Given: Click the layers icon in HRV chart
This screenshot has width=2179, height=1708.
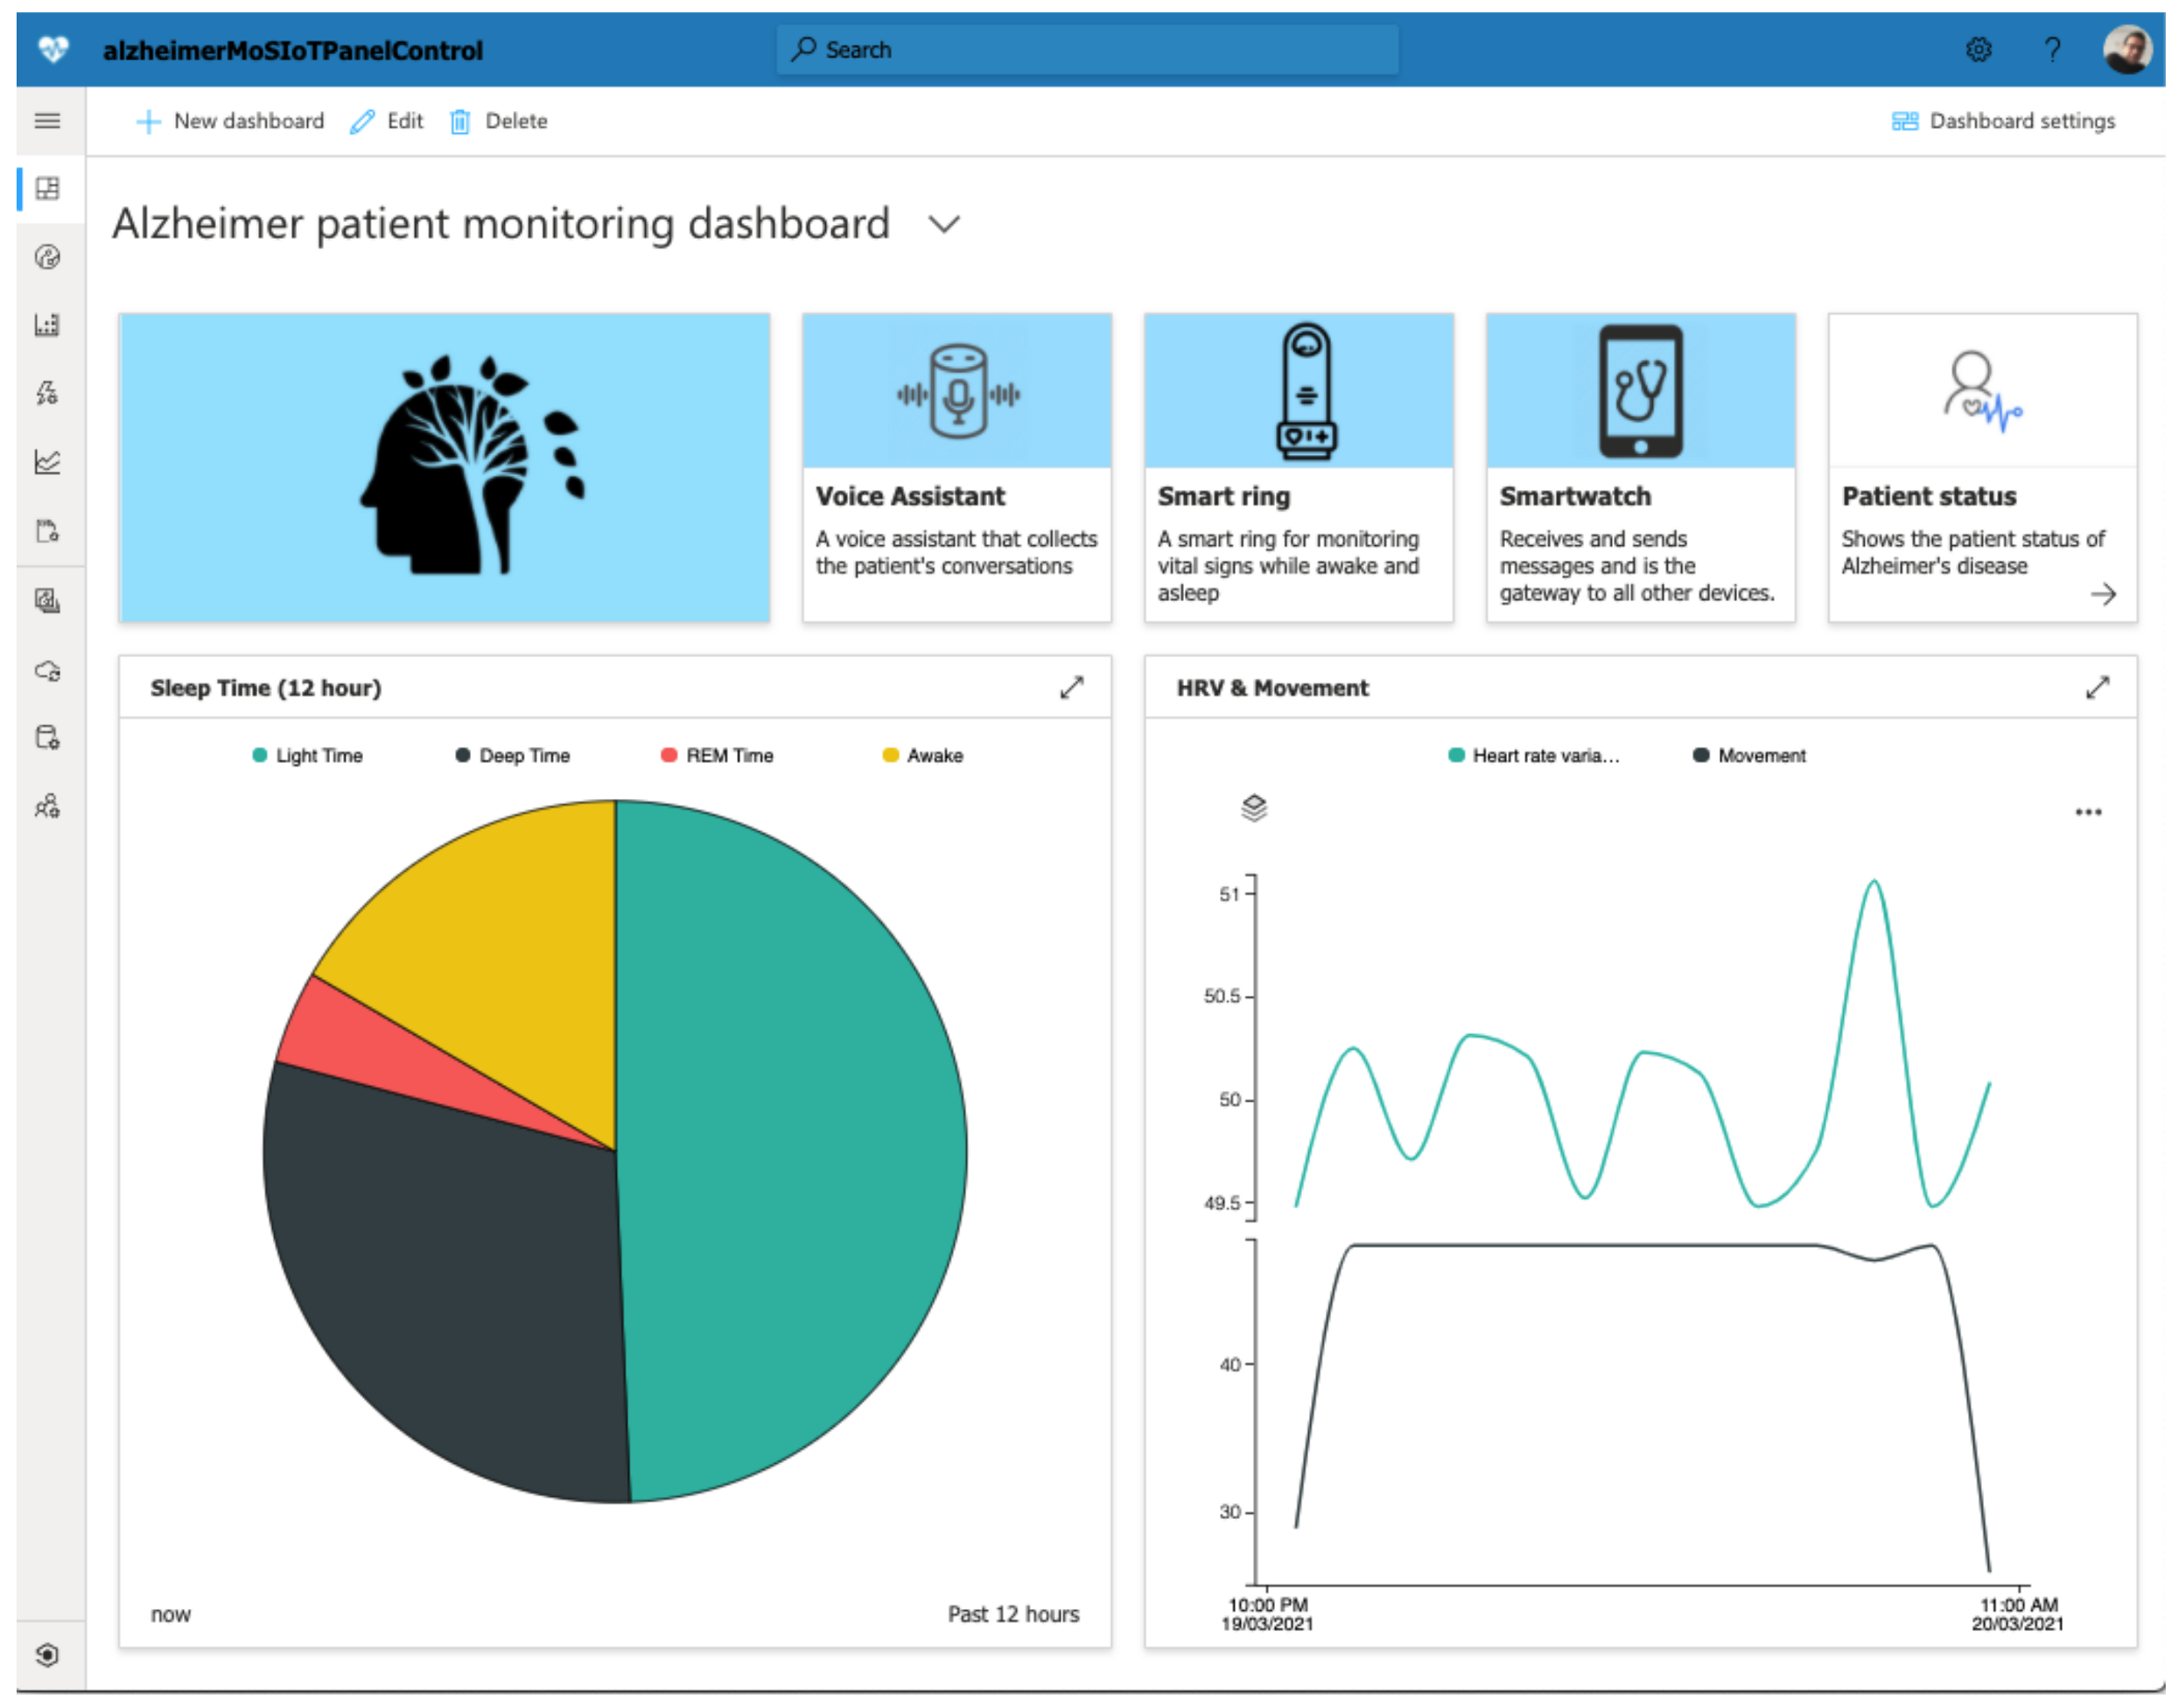Looking at the screenshot, I should coord(1254,807).
